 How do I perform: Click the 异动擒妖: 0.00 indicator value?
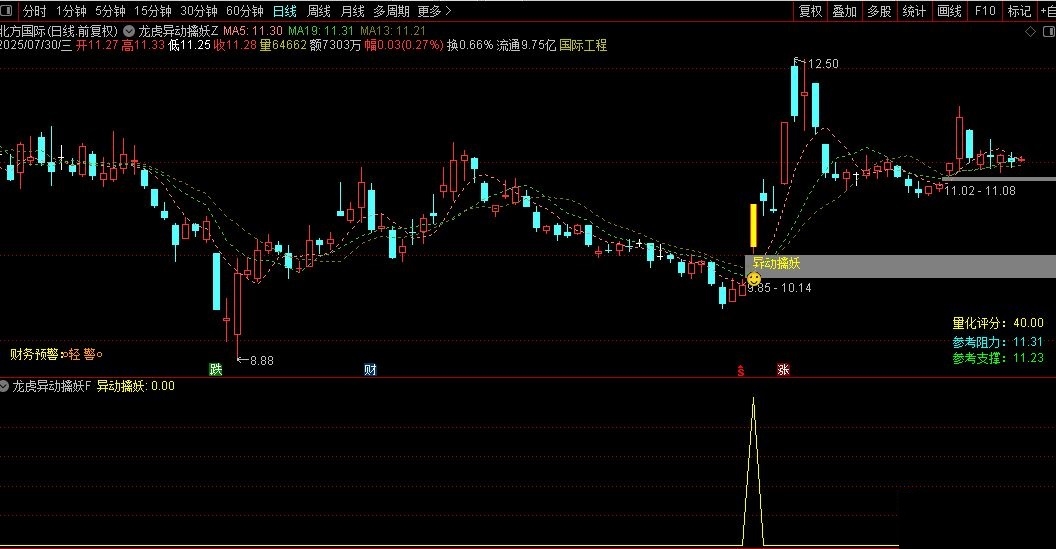pyautogui.click(x=135, y=386)
